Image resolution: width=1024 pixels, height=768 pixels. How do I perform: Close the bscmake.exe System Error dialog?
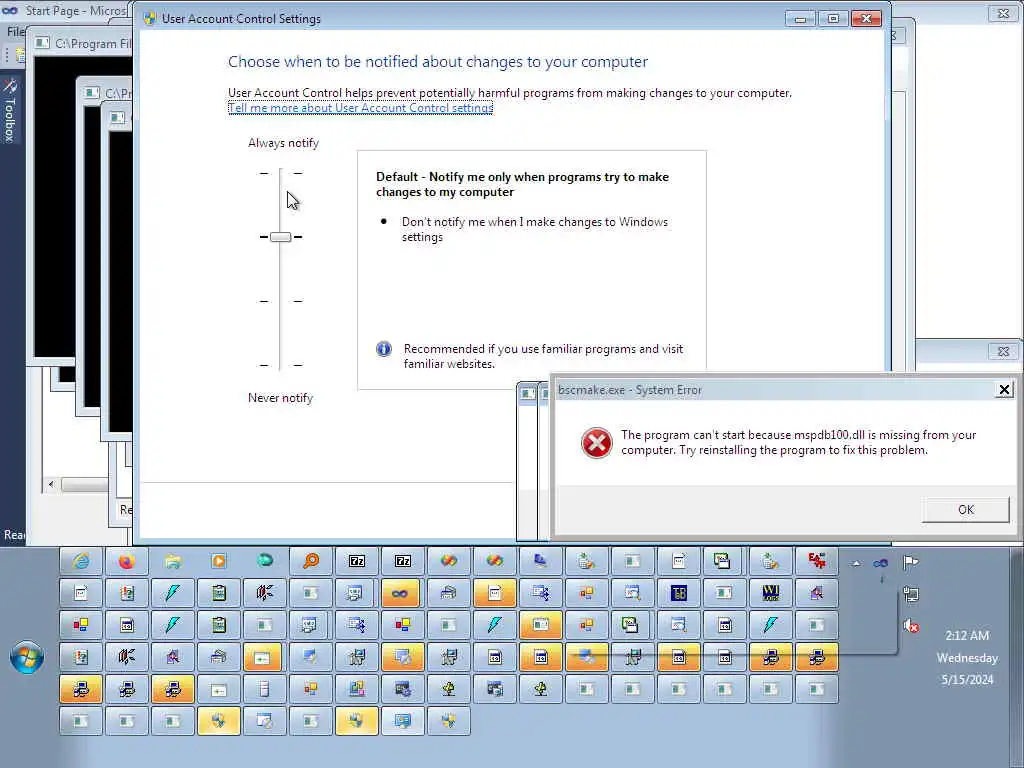(x=1004, y=390)
